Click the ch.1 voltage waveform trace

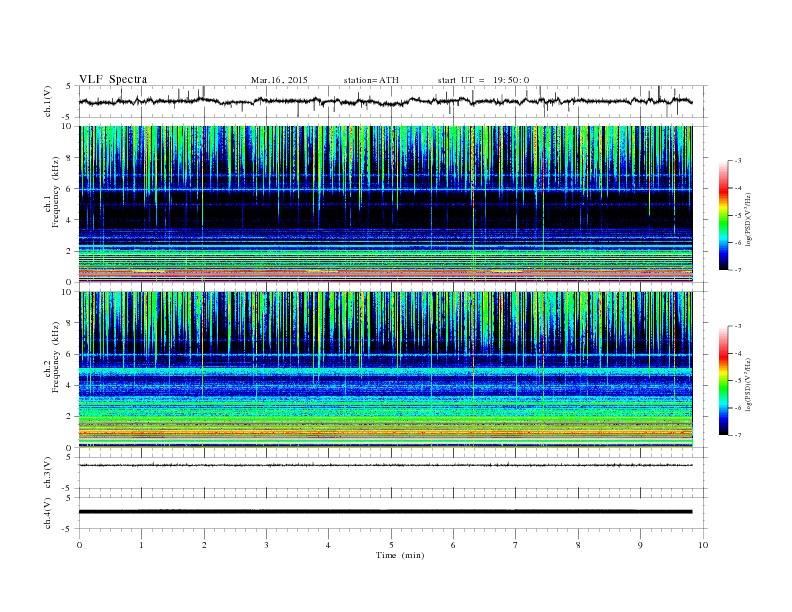(x=385, y=101)
